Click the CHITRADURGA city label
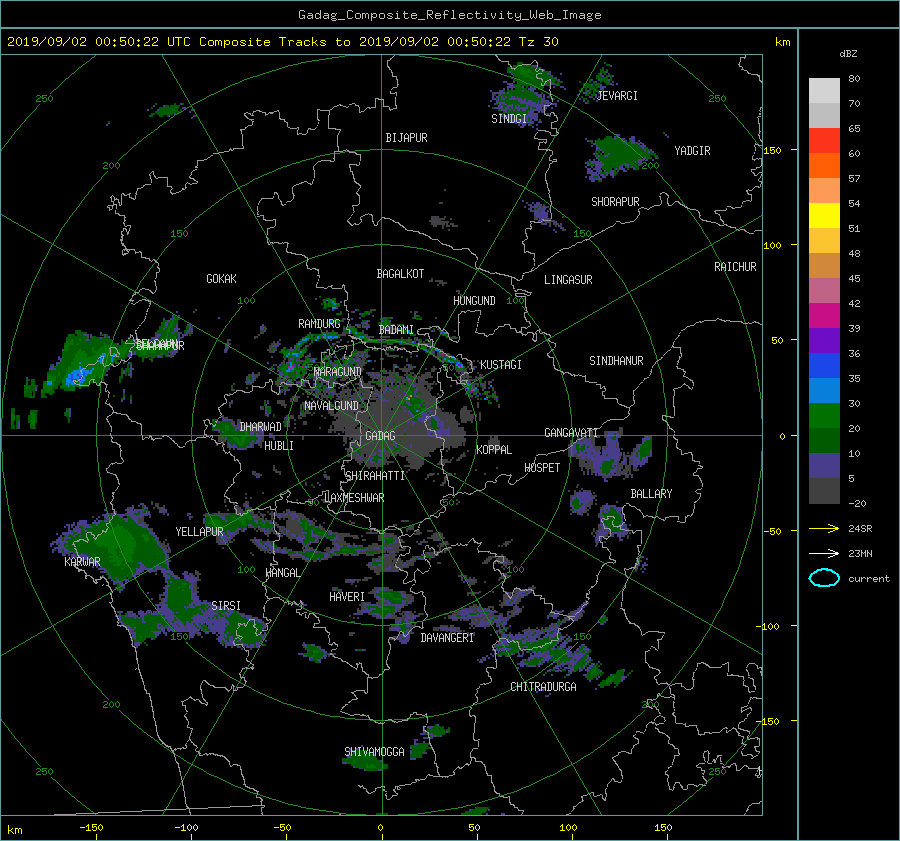This screenshot has width=900, height=841. pos(544,687)
